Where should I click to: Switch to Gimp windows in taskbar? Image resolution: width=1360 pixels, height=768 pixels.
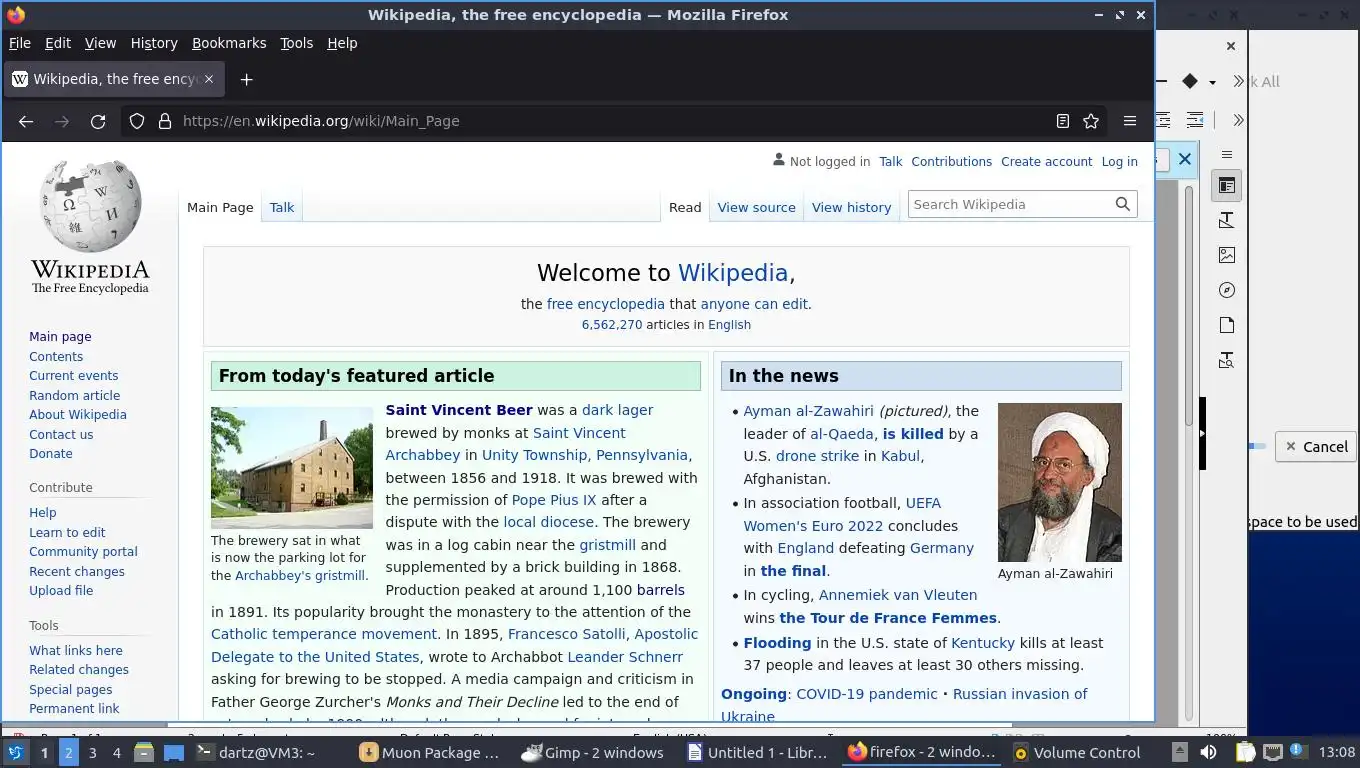coord(594,753)
